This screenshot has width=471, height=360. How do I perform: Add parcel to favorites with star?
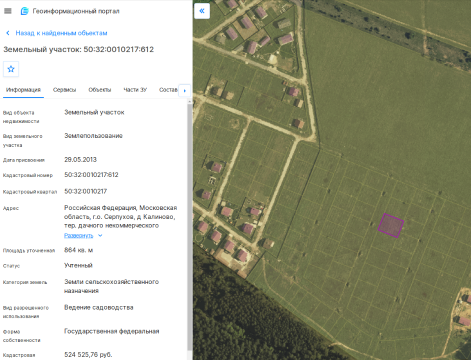pos(11,69)
